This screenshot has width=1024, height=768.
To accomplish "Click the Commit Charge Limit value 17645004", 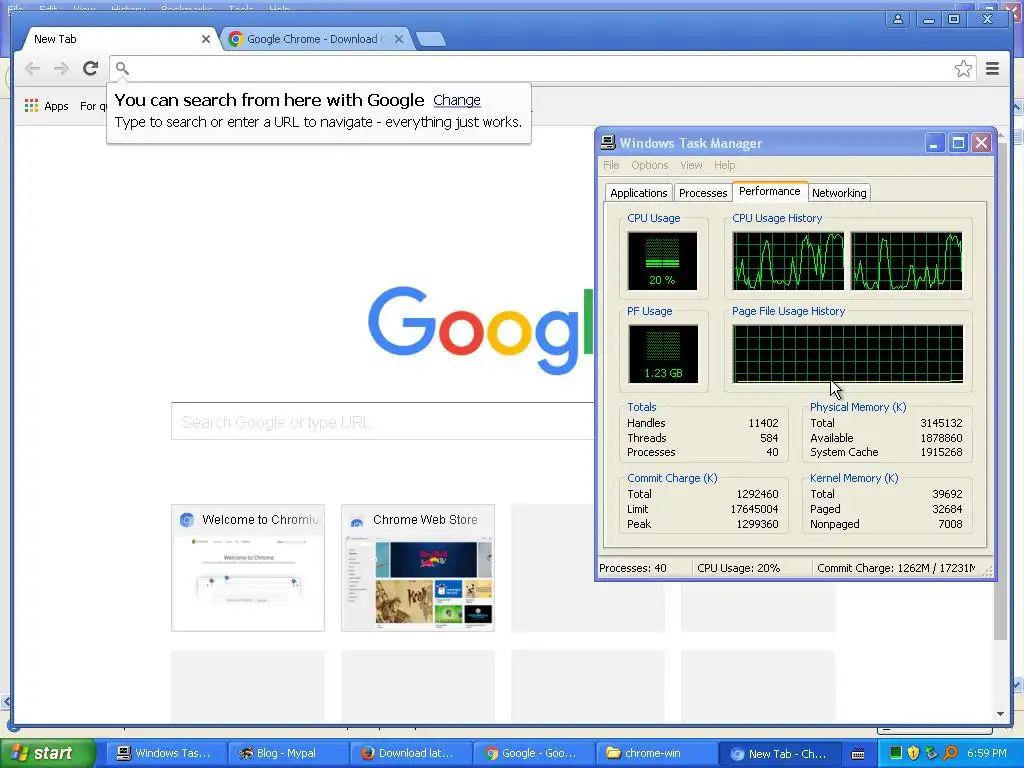I will 754,509.
